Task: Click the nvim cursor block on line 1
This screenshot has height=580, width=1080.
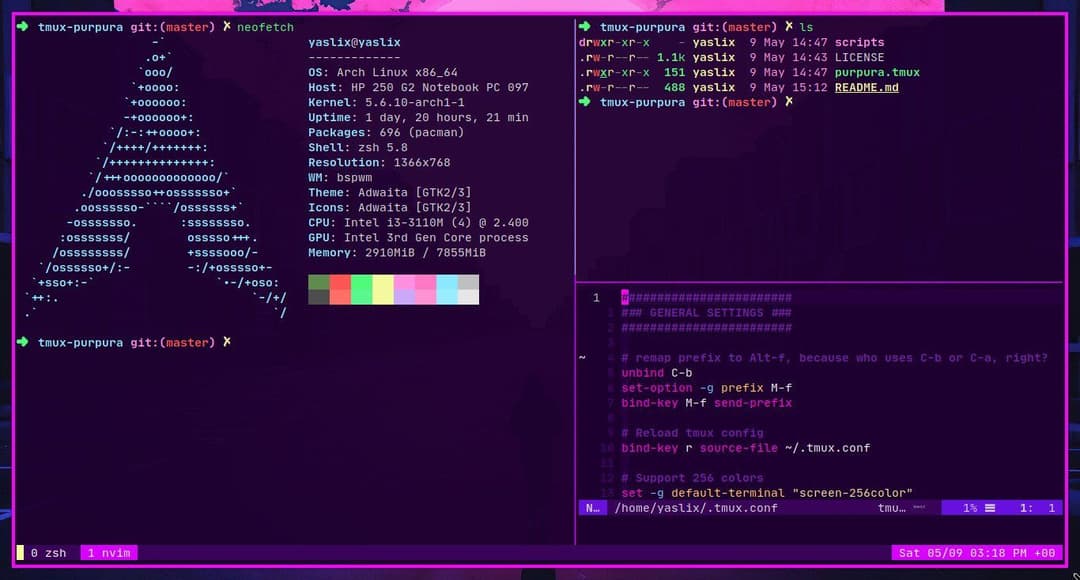Action: (x=625, y=298)
